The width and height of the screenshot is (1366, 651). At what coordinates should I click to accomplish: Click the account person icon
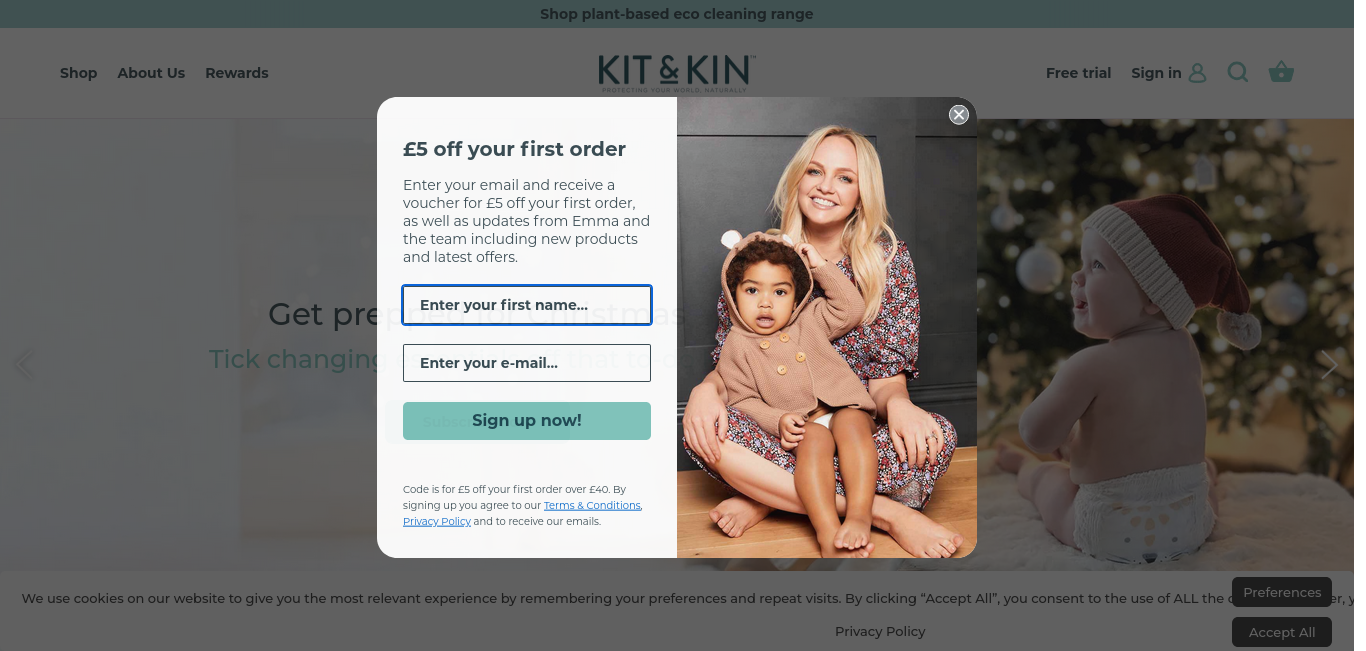click(1198, 73)
